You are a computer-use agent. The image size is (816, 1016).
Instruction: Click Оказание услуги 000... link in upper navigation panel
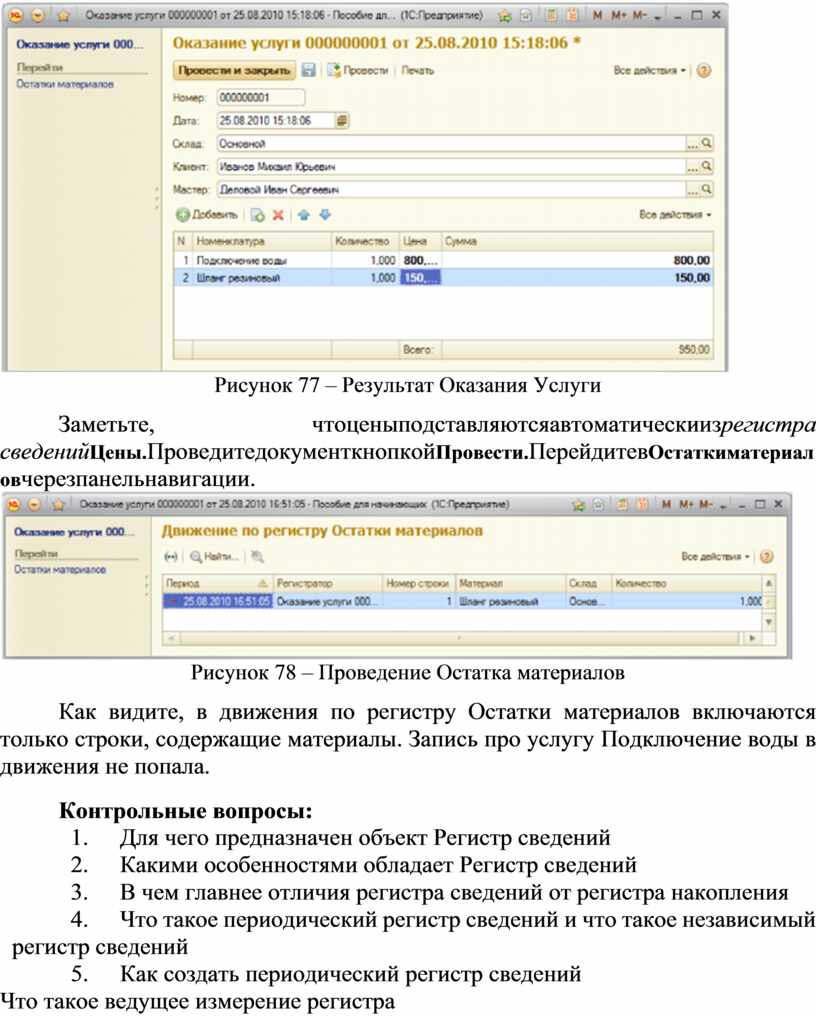79,44
